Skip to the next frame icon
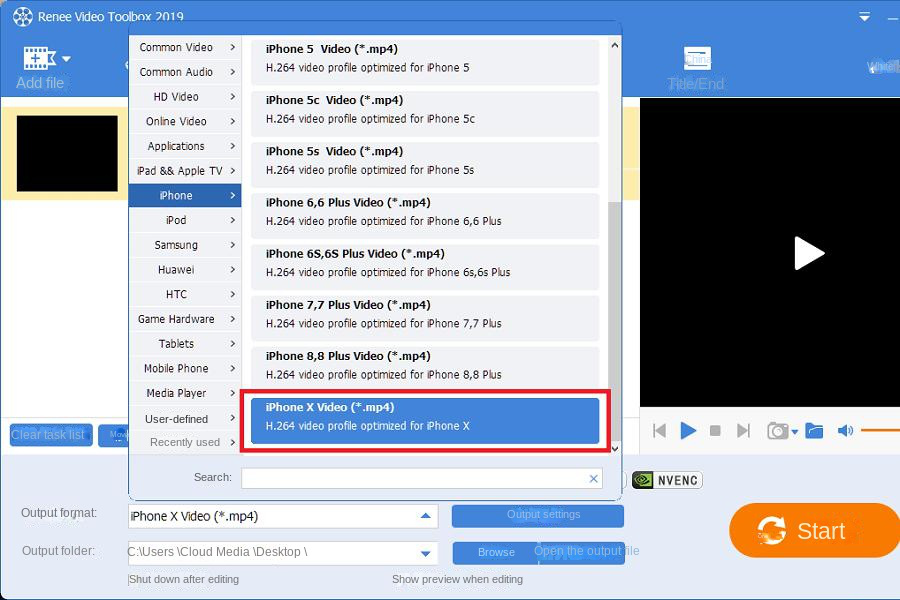This screenshot has width=900, height=600. point(743,431)
